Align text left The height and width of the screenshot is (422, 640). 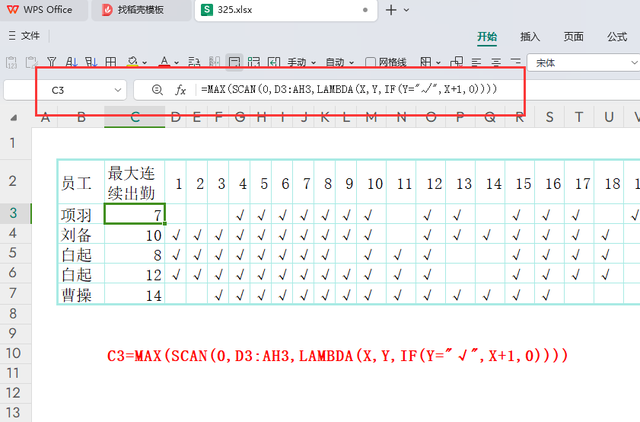[476, 62]
